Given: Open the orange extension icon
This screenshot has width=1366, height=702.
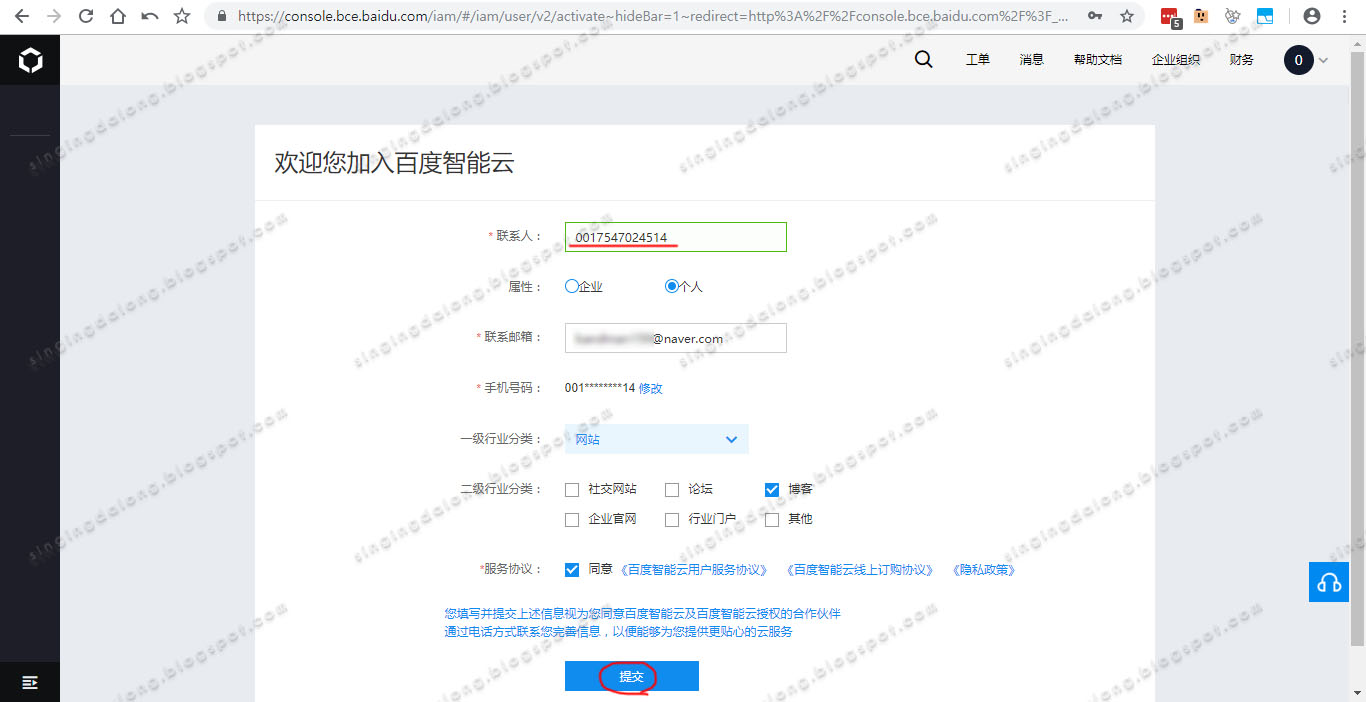Looking at the screenshot, I should 1201,16.
